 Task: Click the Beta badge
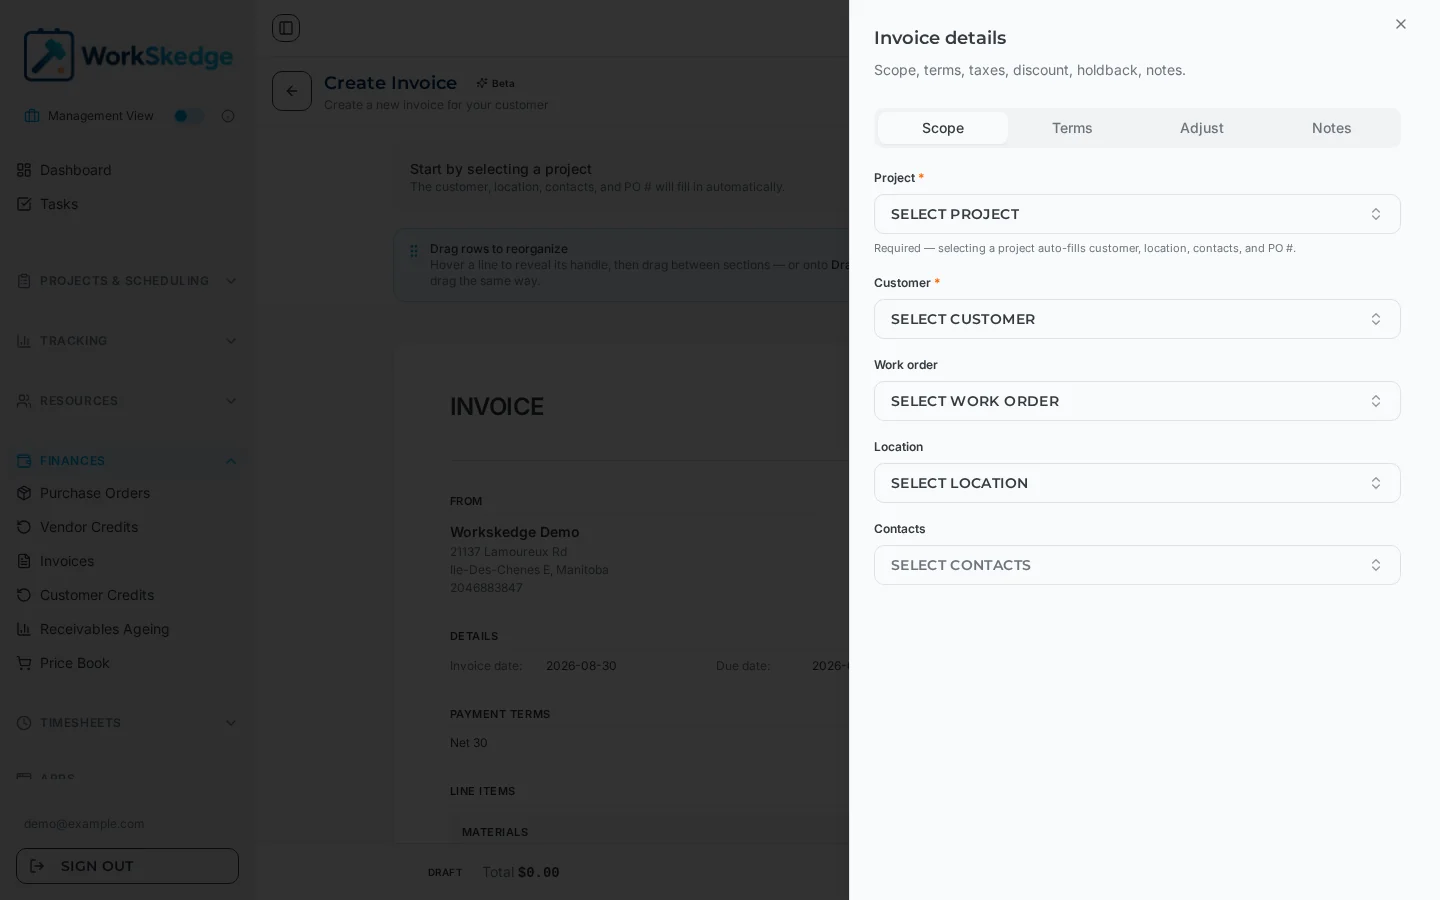coord(496,83)
